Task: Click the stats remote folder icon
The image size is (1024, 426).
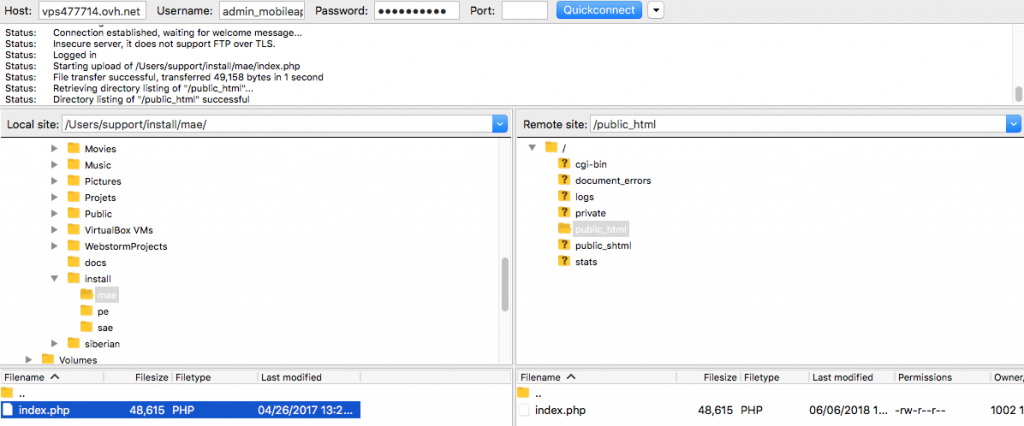Action: 564,261
